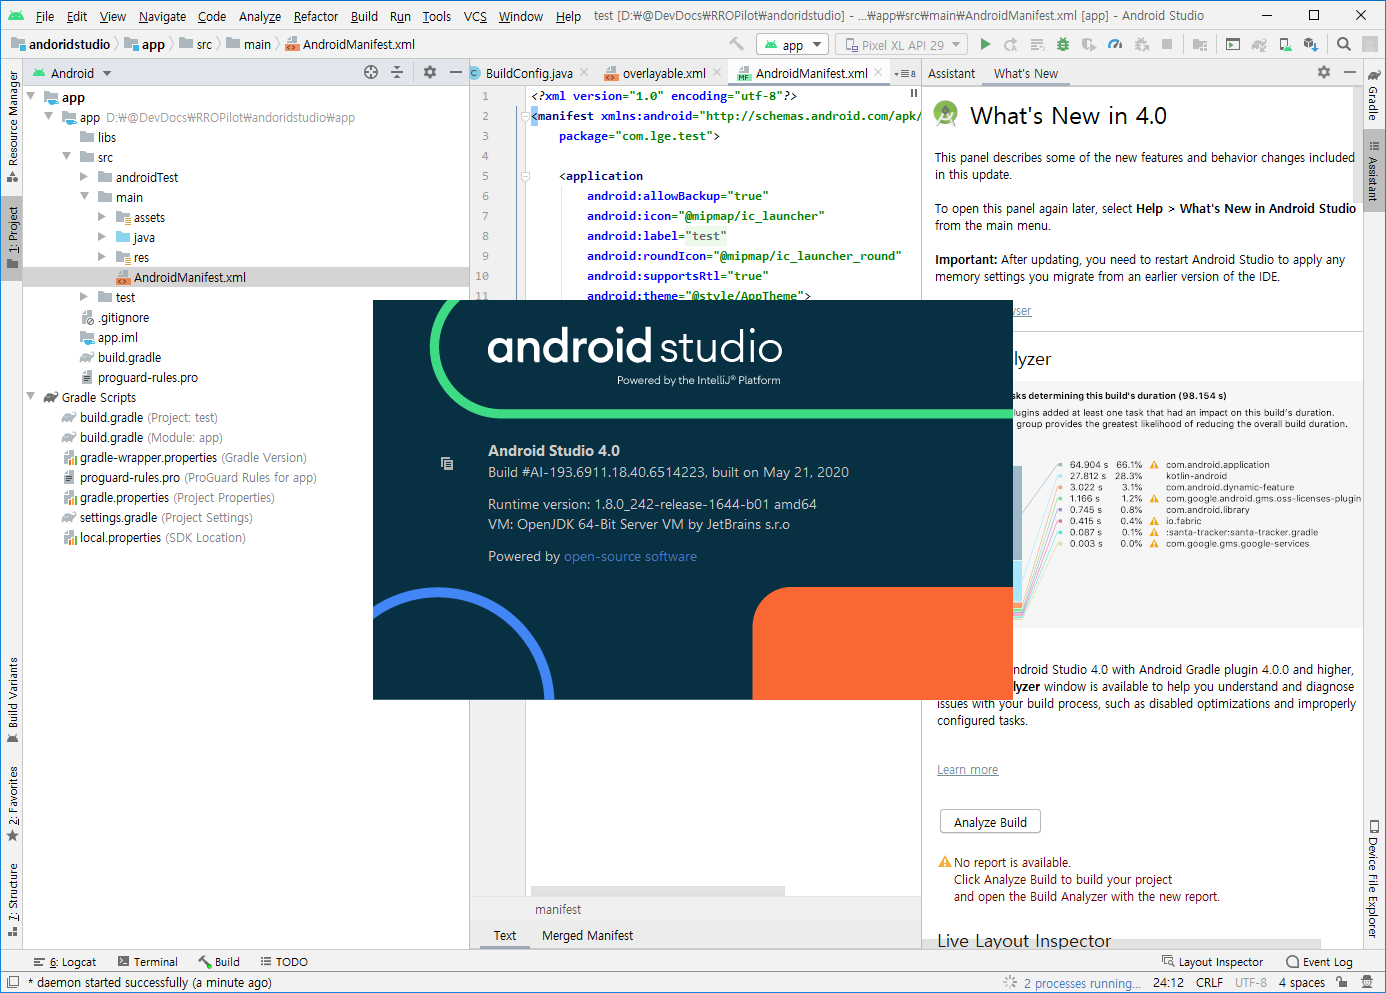Screen dimensions: 1386x993
Task: Toggle the Gradle side tool window
Action: 1374,95
